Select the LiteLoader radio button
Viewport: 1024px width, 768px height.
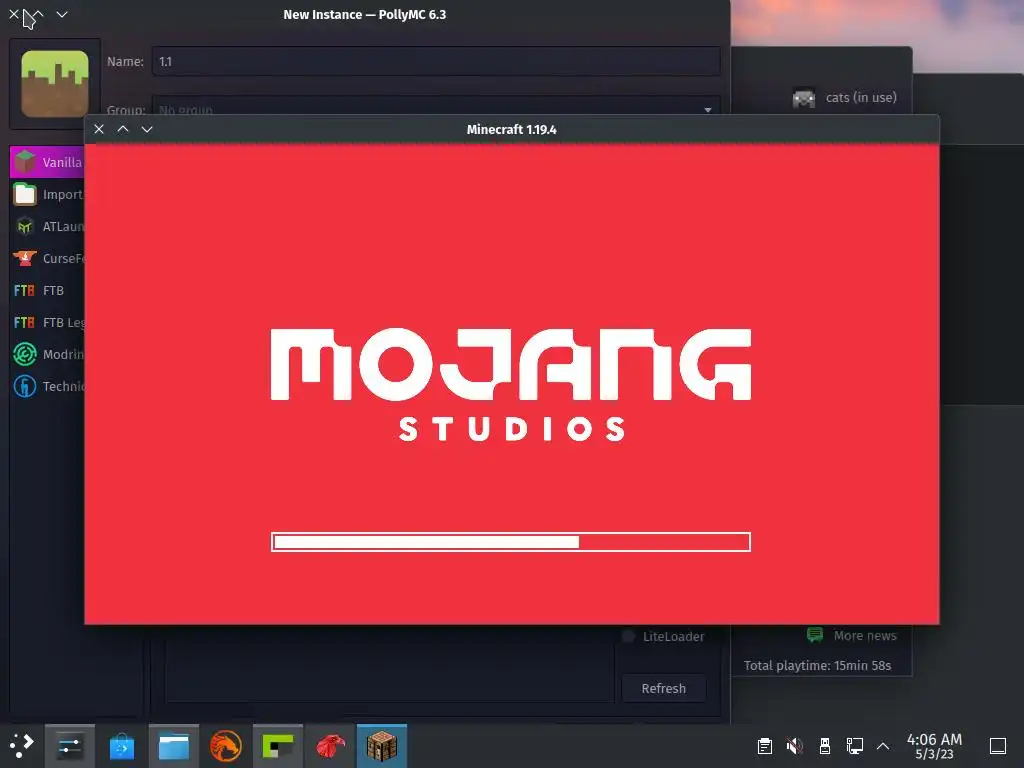click(x=628, y=636)
